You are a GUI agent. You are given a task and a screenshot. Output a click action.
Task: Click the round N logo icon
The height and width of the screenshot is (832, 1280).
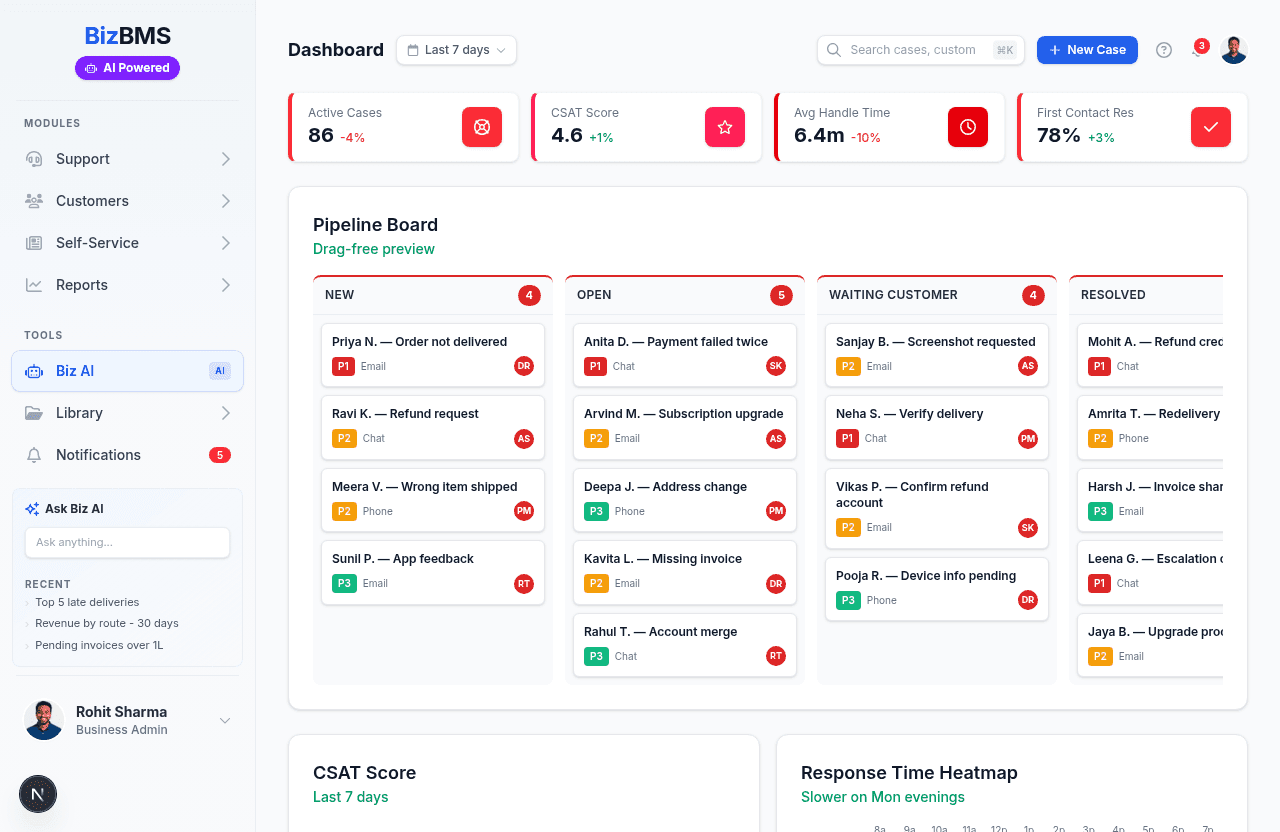point(38,794)
